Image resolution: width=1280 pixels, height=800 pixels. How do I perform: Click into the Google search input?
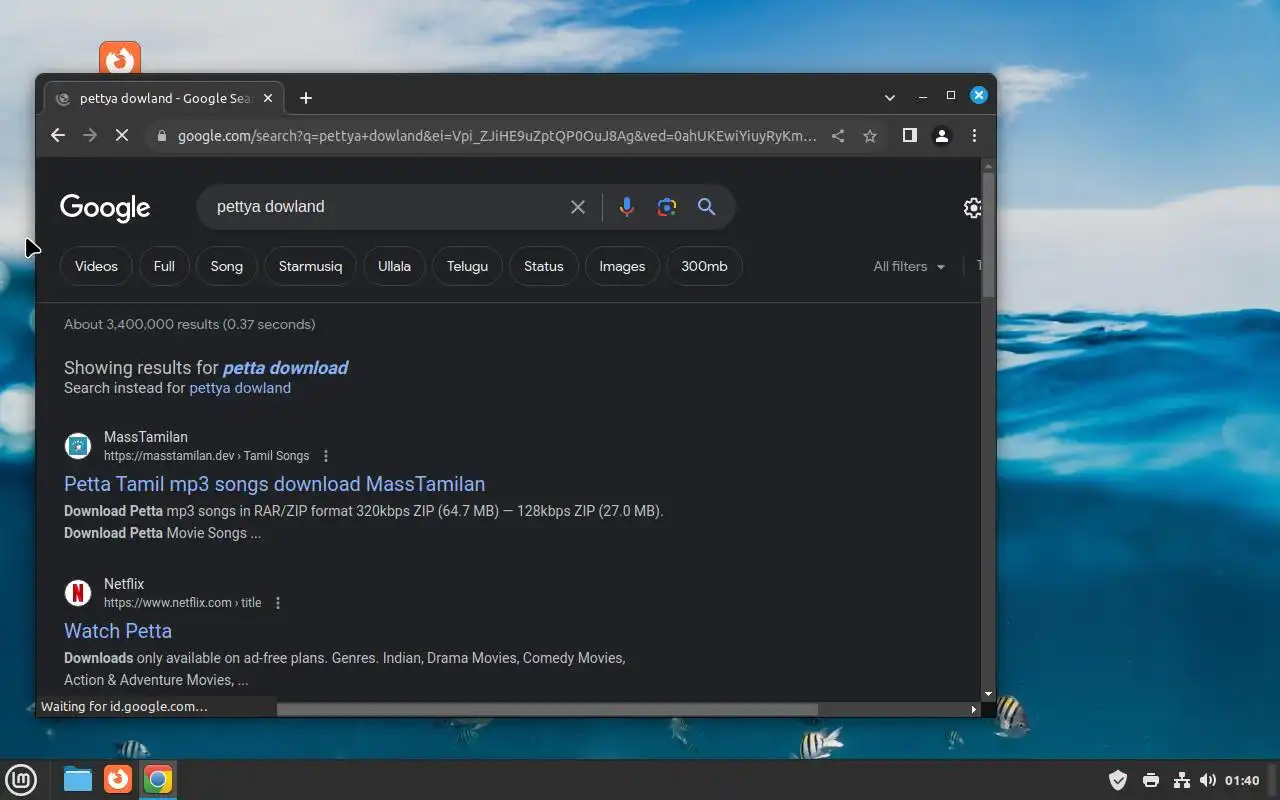pos(385,207)
